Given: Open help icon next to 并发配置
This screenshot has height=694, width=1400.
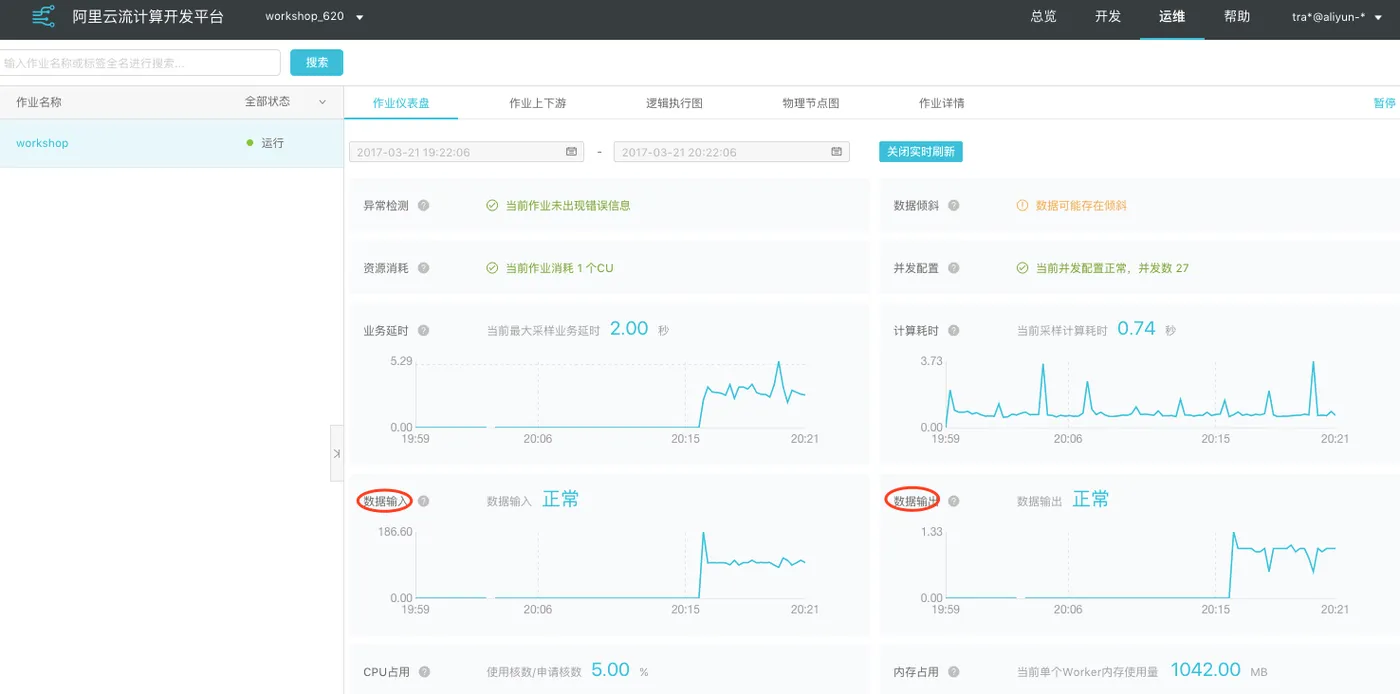Looking at the screenshot, I should pyautogui.click(x=954, y=268).
